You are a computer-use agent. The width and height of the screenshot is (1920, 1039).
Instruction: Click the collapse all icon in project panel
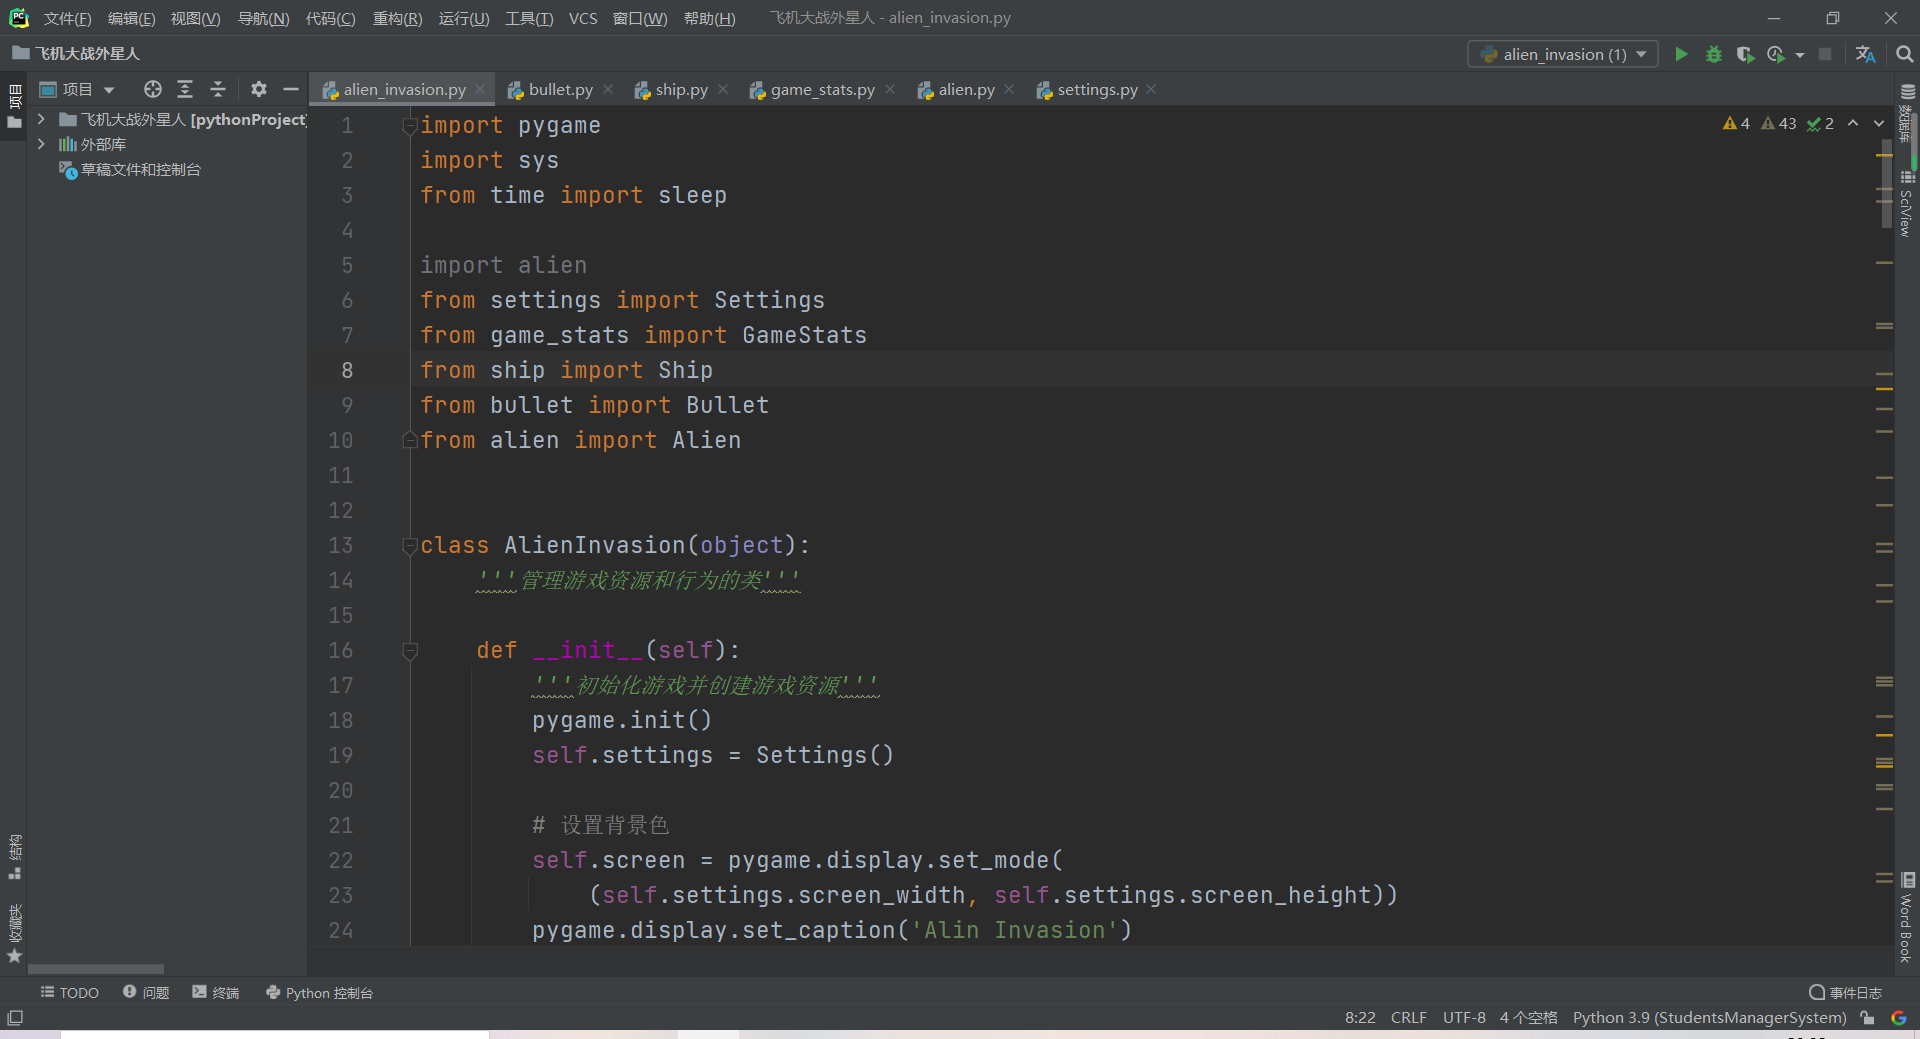coord(218,89)
